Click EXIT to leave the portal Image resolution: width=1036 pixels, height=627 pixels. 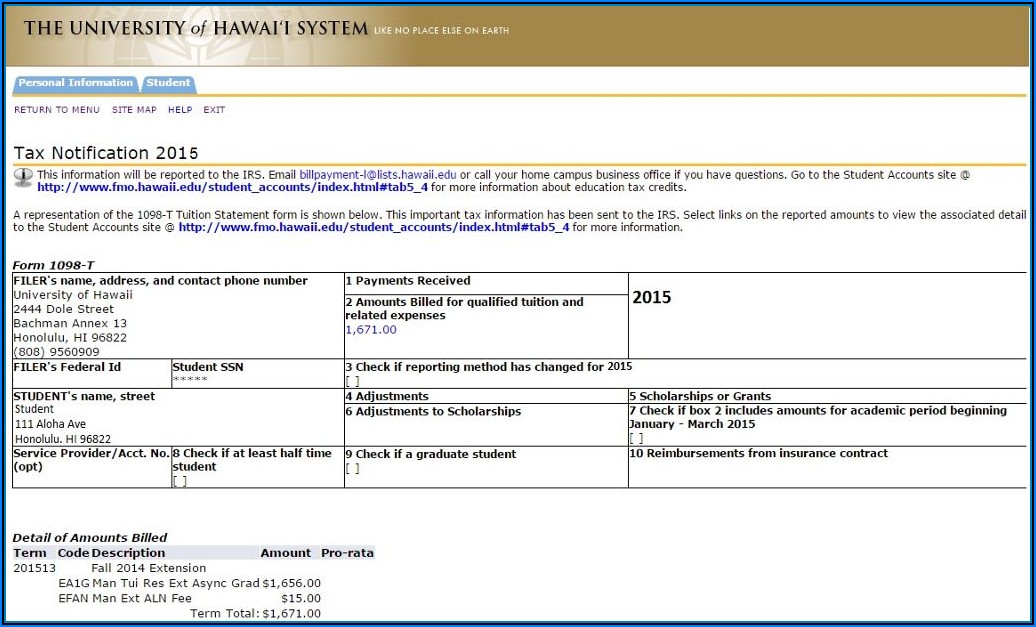pyautogui.click(x=214, y=110)
